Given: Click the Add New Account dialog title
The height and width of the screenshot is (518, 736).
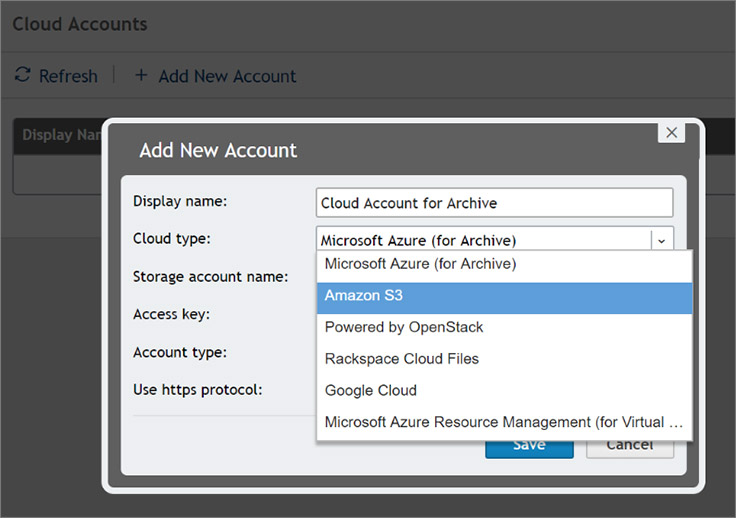Looking at the screenshot, I should coord(218,151).
